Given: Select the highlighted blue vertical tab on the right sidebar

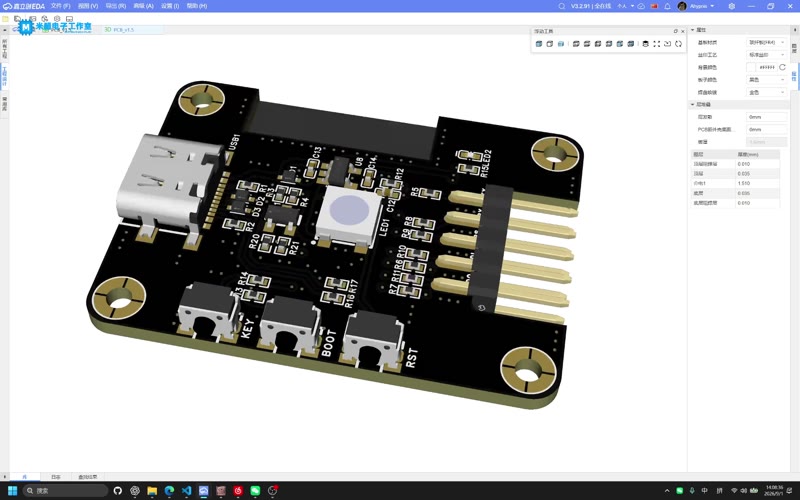Looking at the screenshot, I should 794,76.
